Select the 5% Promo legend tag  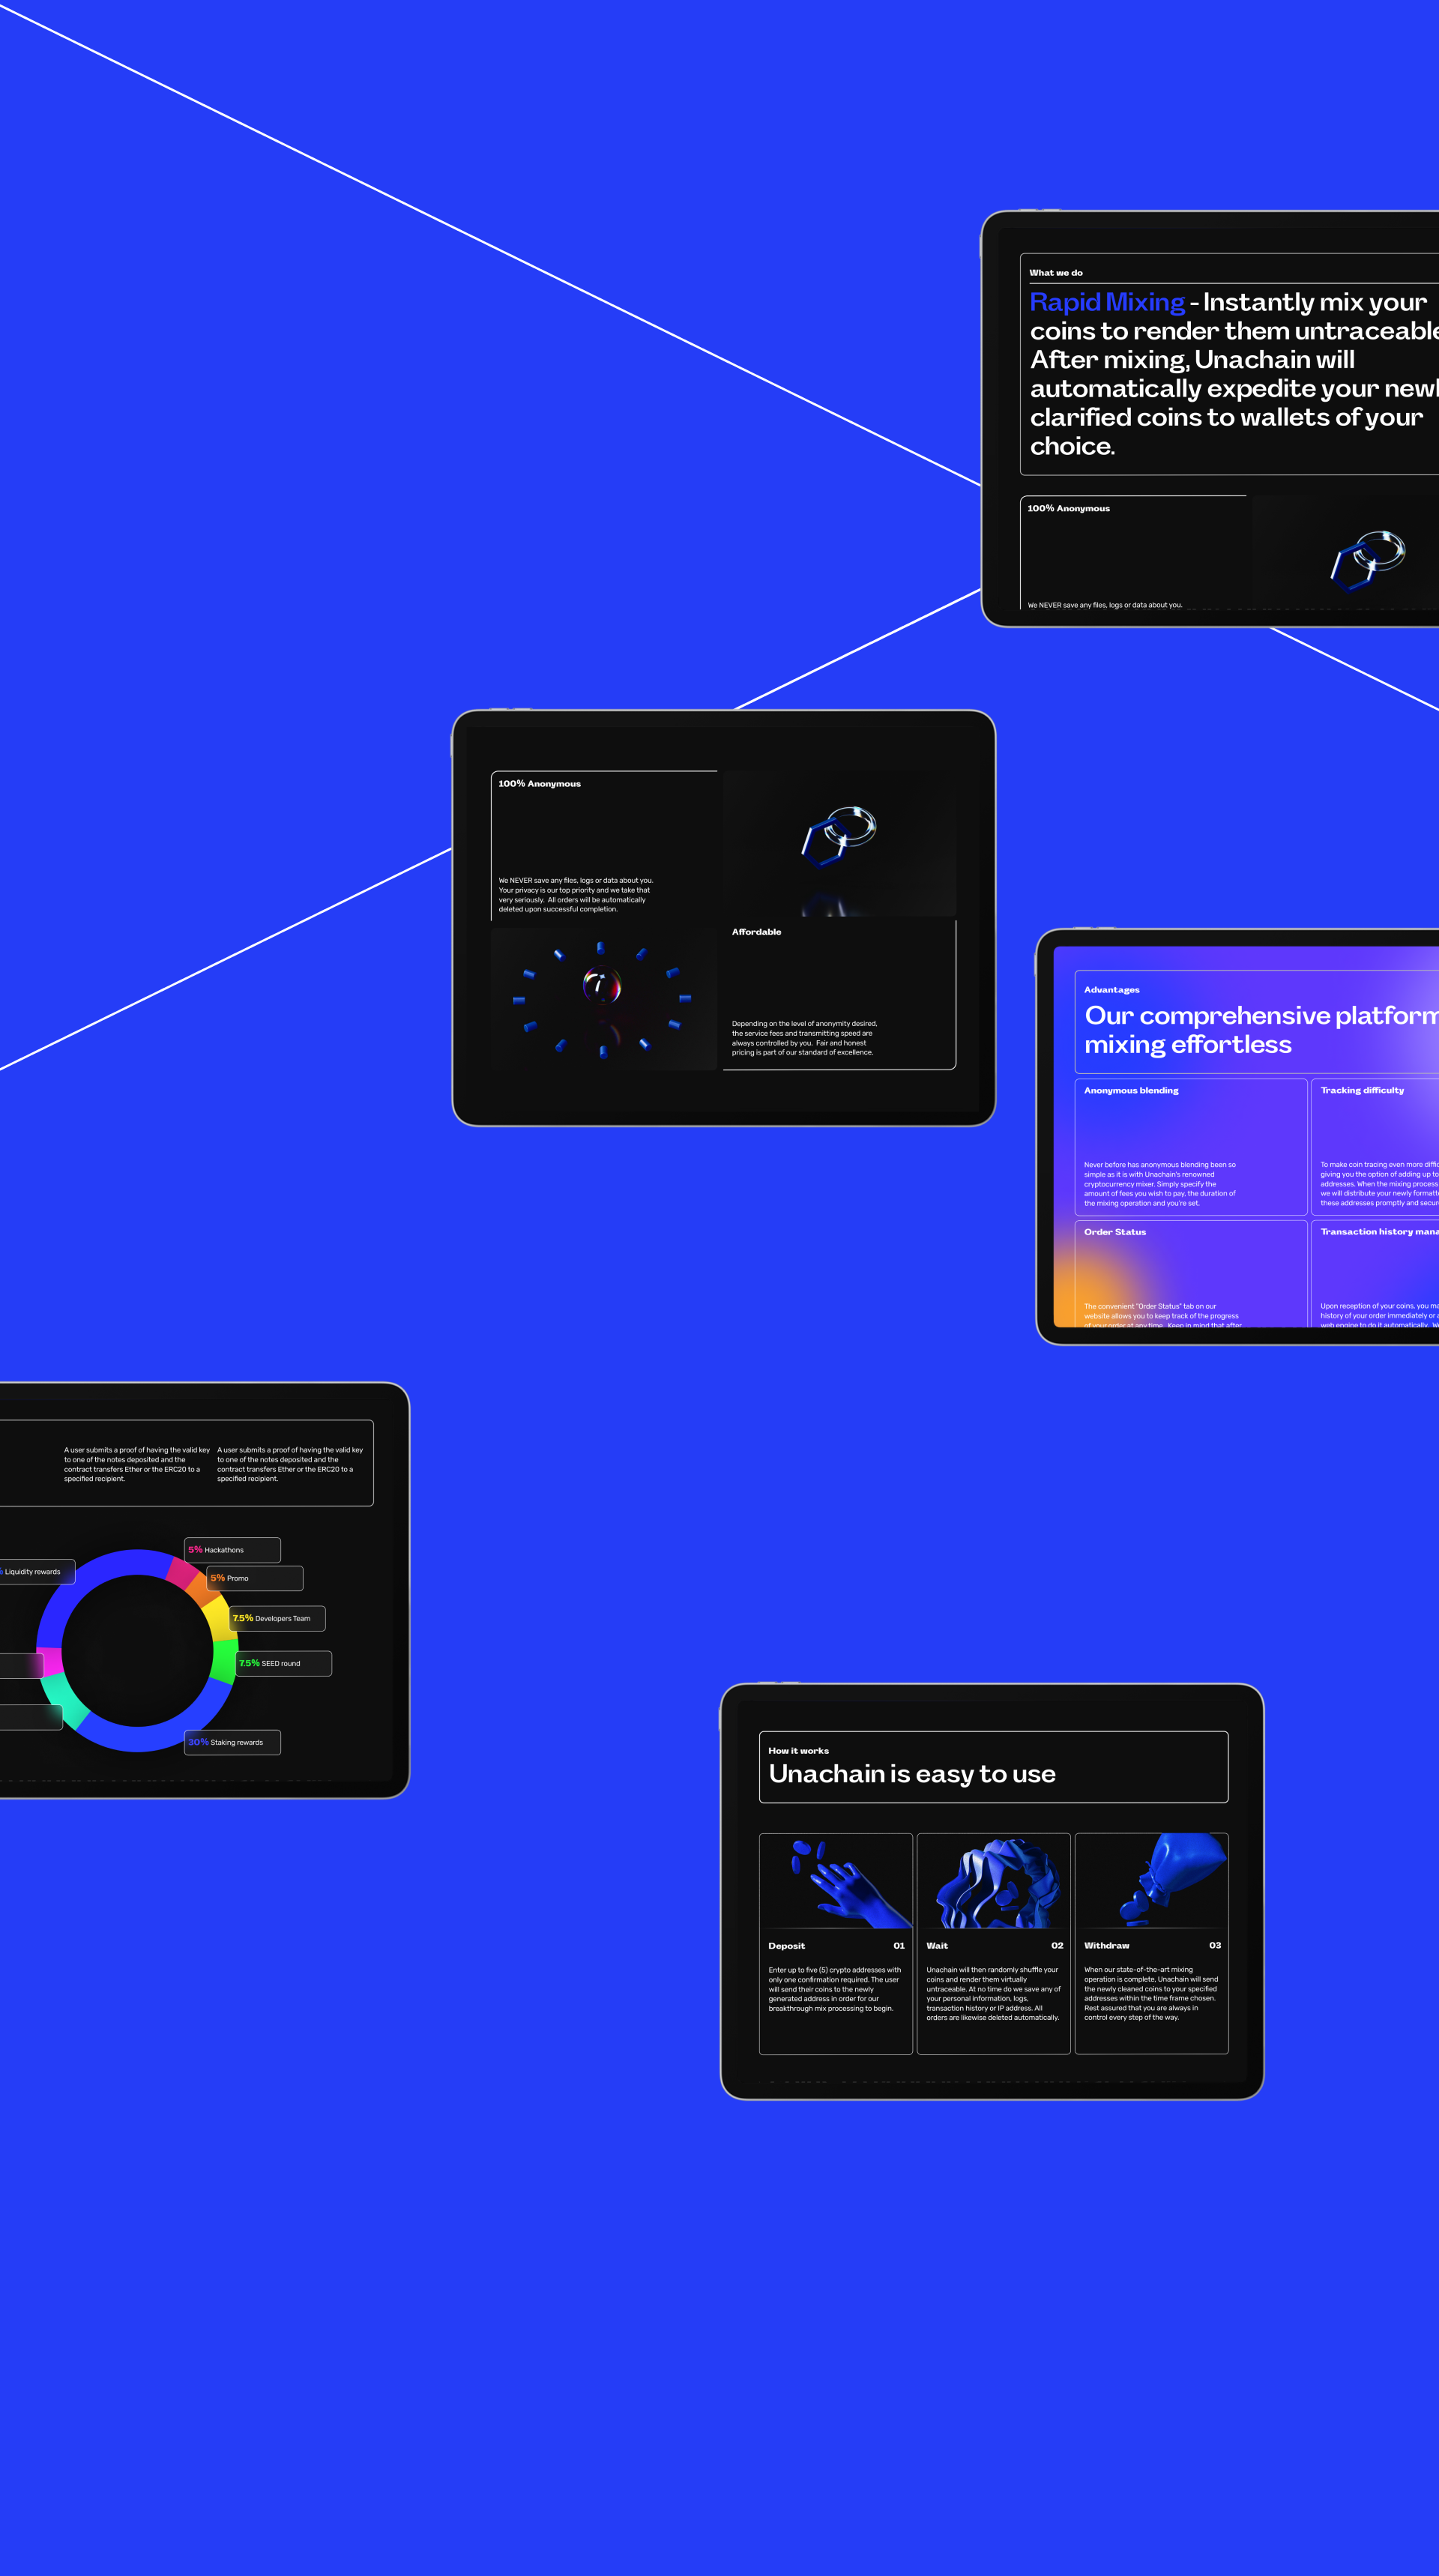pyautogui.click(x=254, y=1578)
